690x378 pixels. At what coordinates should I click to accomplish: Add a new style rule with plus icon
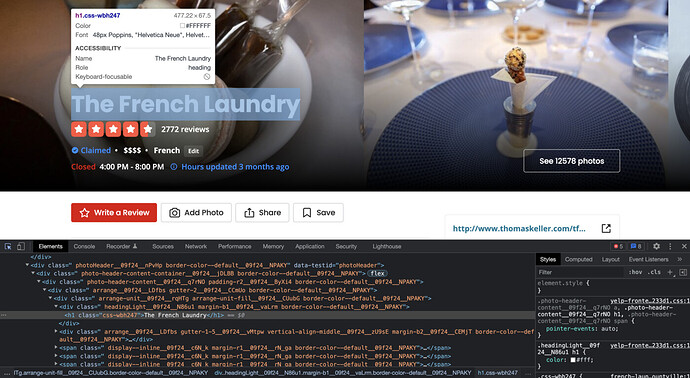[x=670, y=272]
